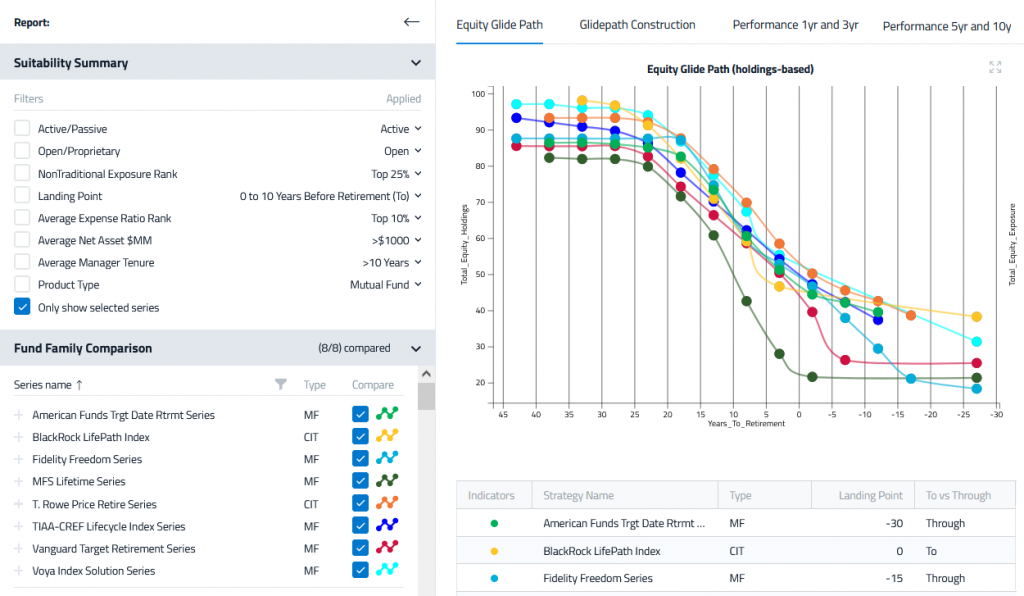Click the plus icon beside Voya Index
Screen dimensions: 1024x596
point(19,571)
